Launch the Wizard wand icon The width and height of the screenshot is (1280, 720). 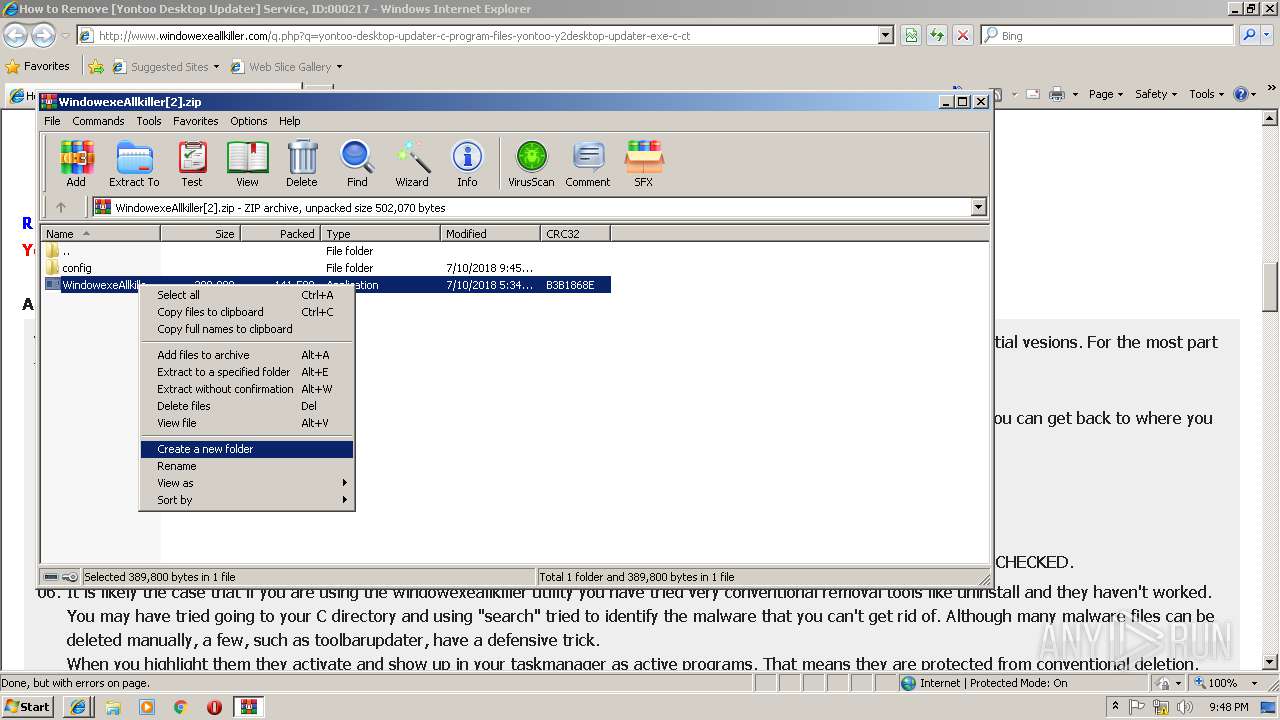(412, 164)
